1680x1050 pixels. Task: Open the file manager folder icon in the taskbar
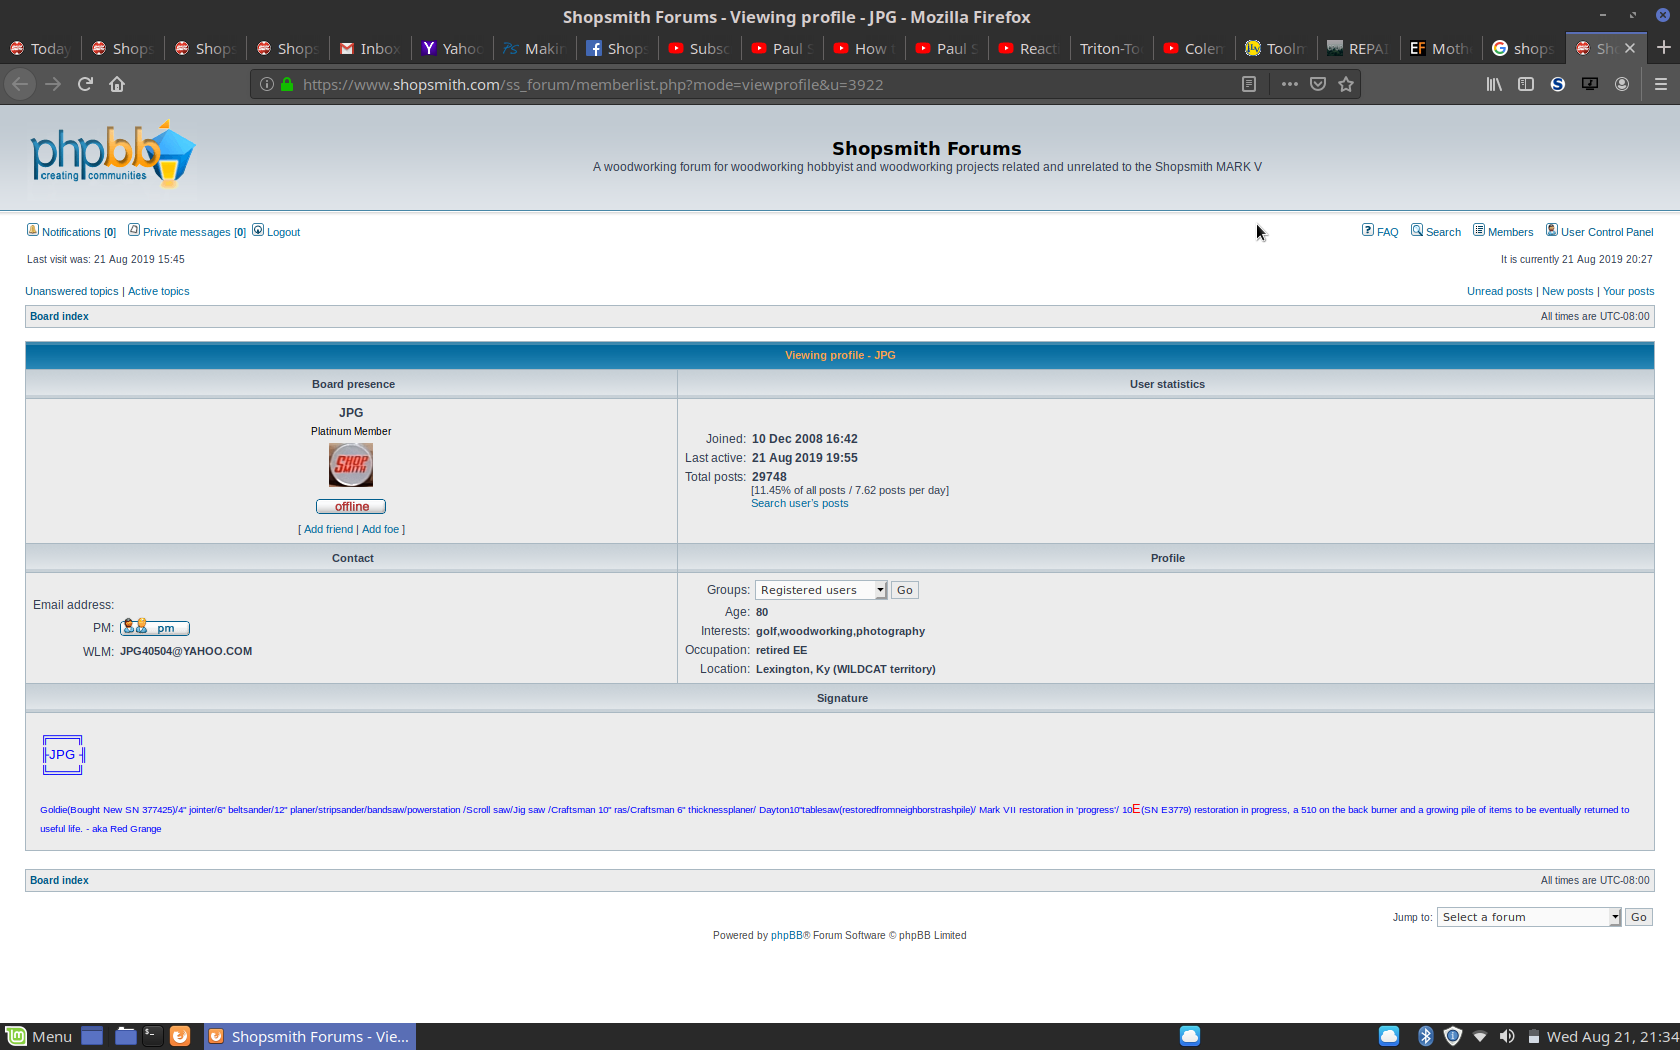[x=125, y=1036]
